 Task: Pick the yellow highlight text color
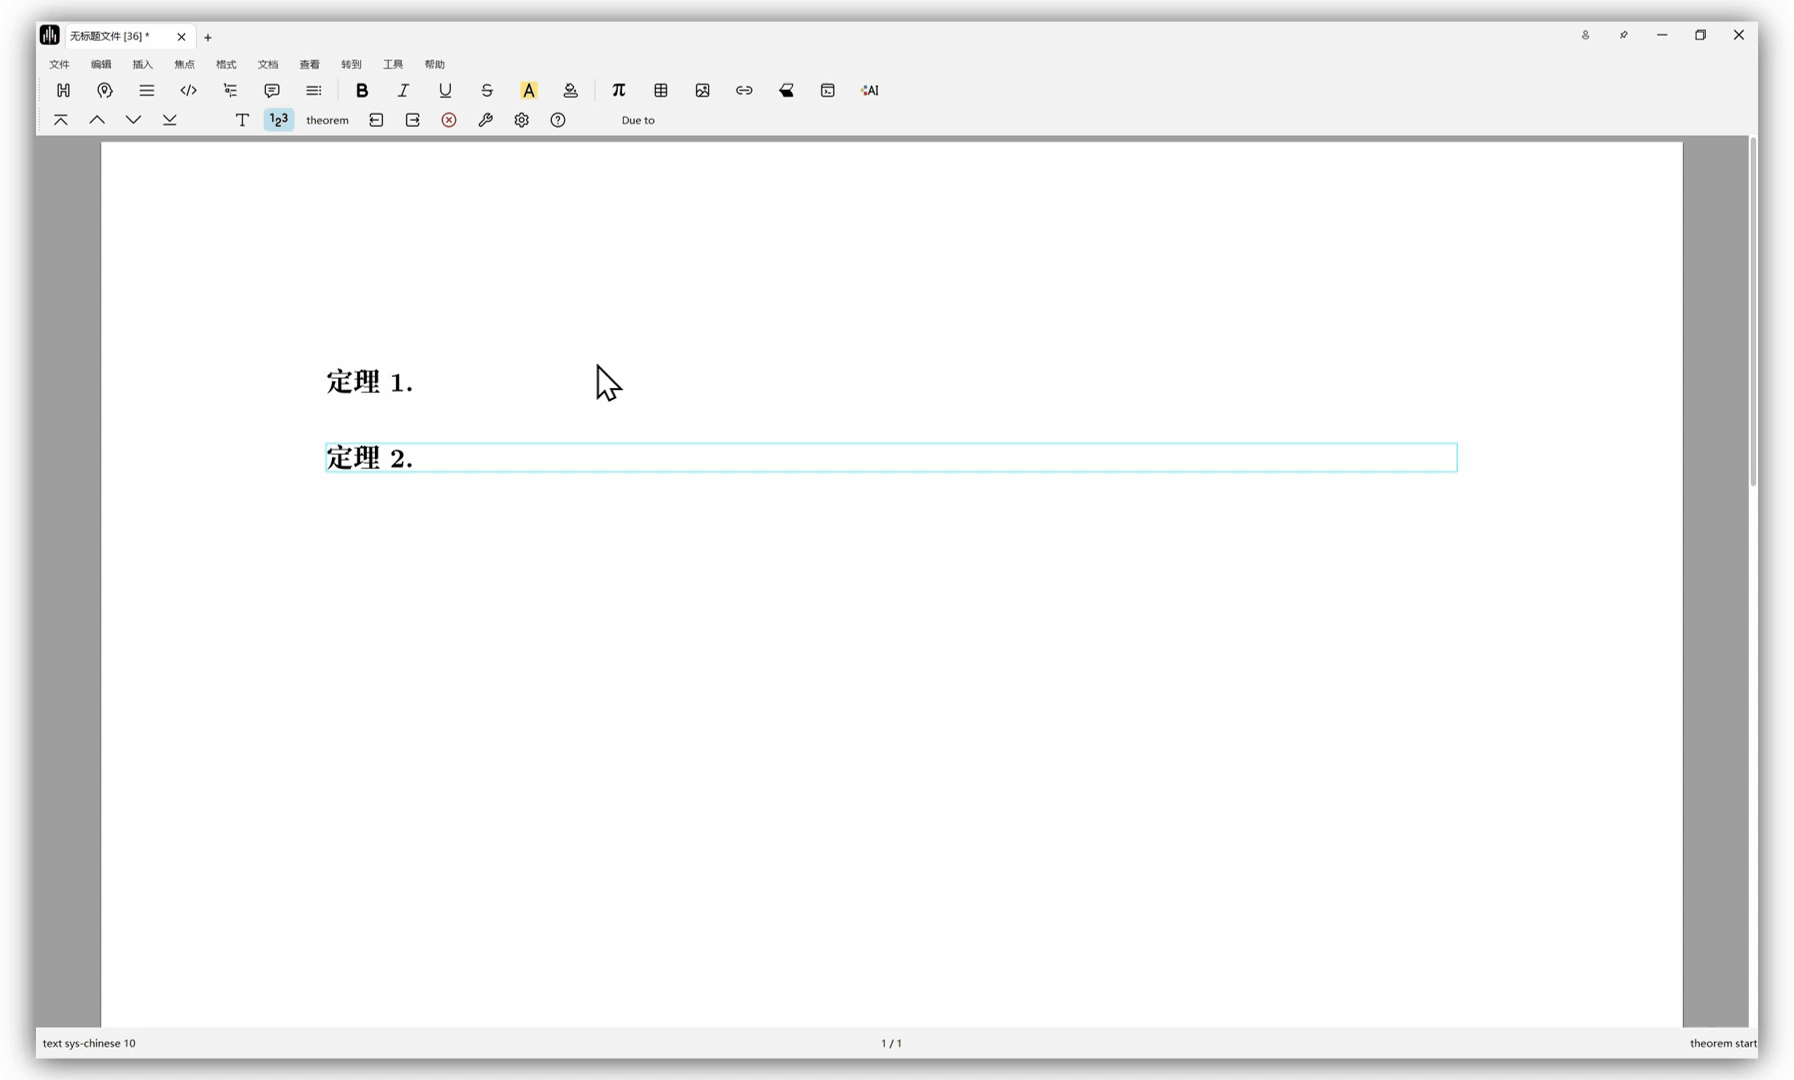pos(528,90)
